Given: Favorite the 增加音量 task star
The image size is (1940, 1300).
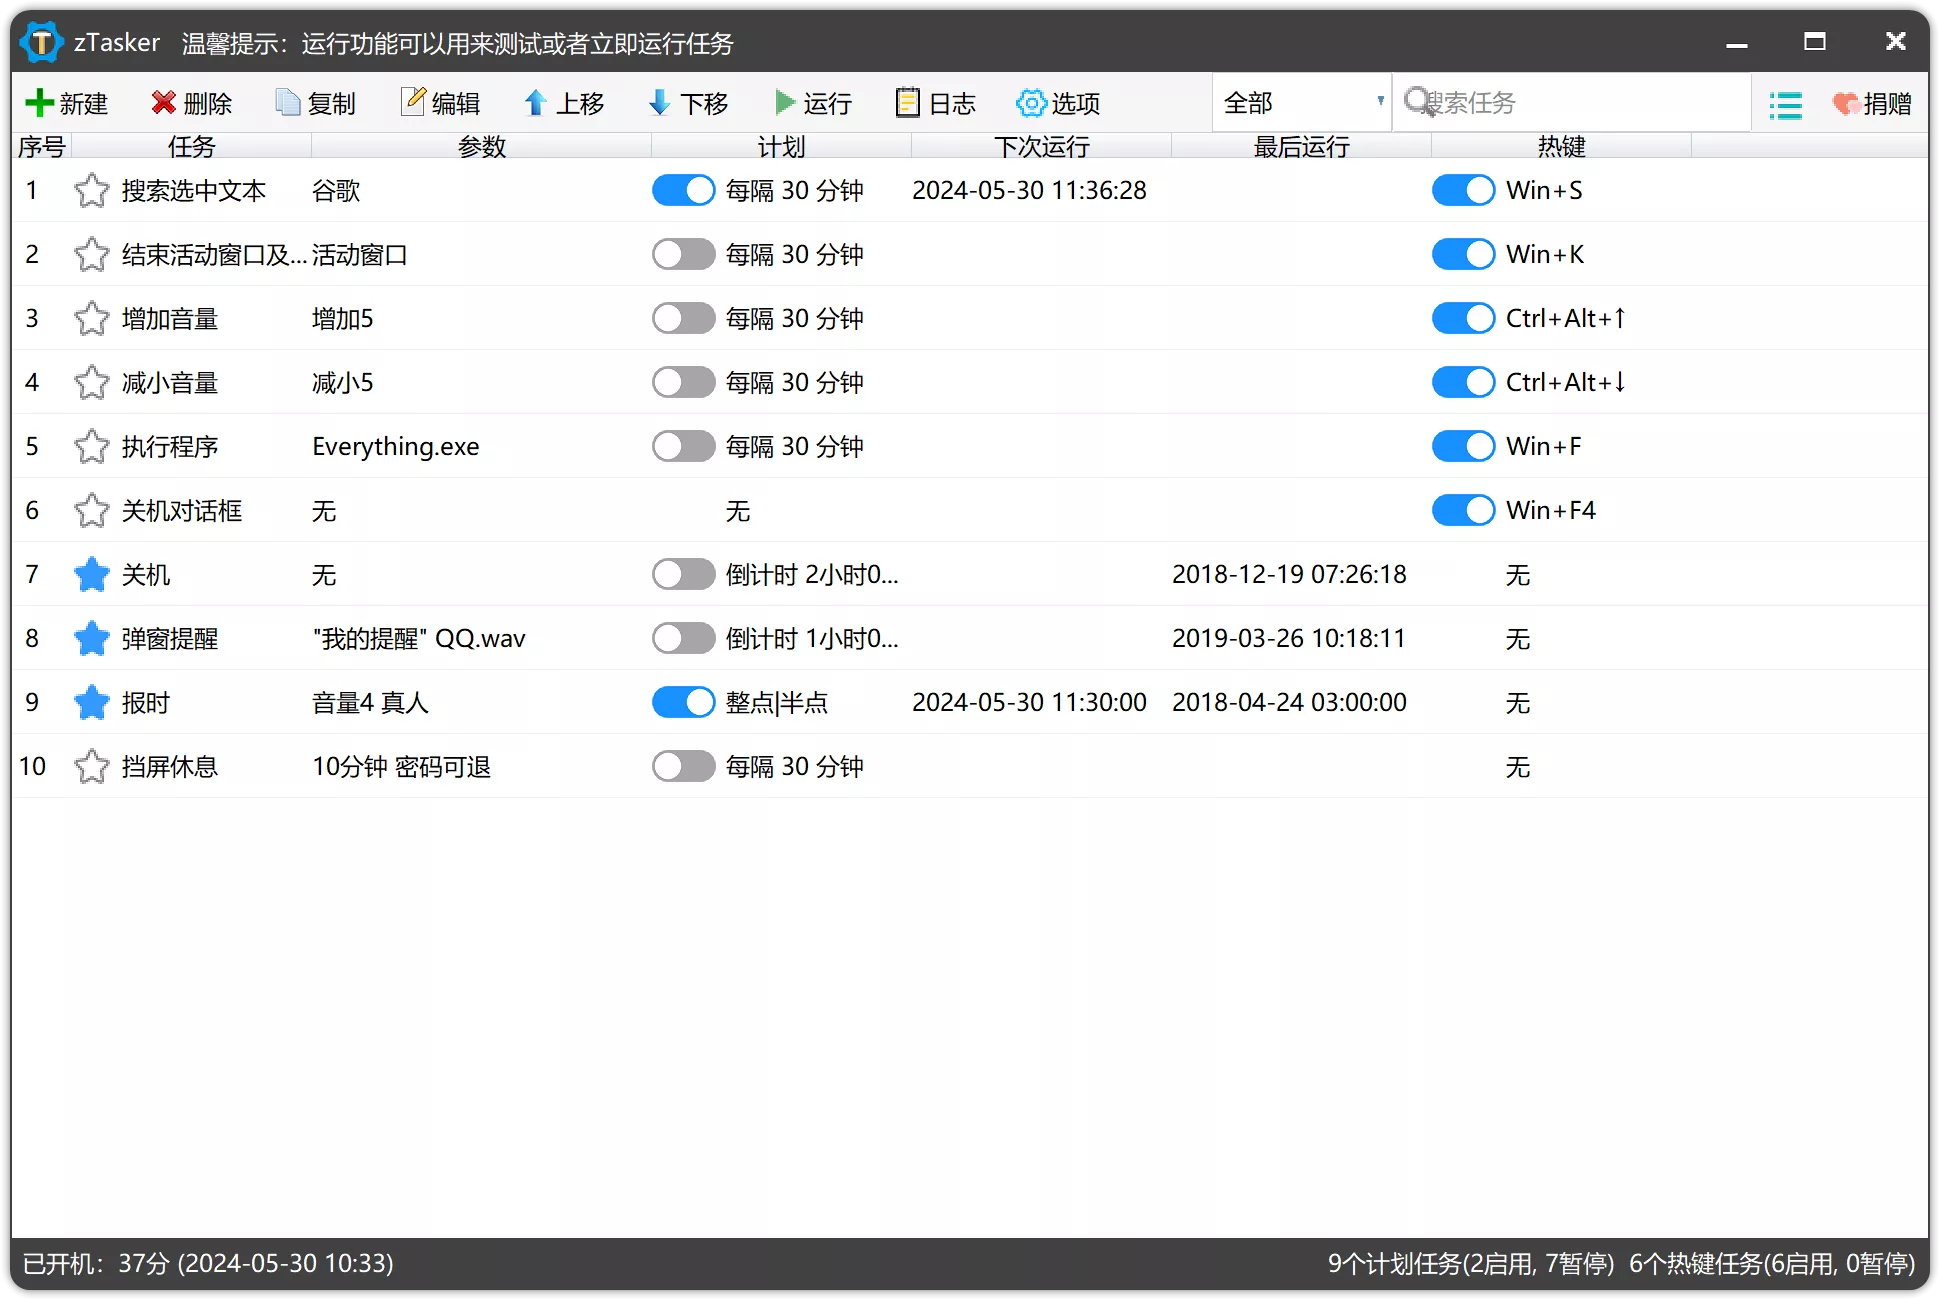Looking at the screenshot, I should point(91,318).
